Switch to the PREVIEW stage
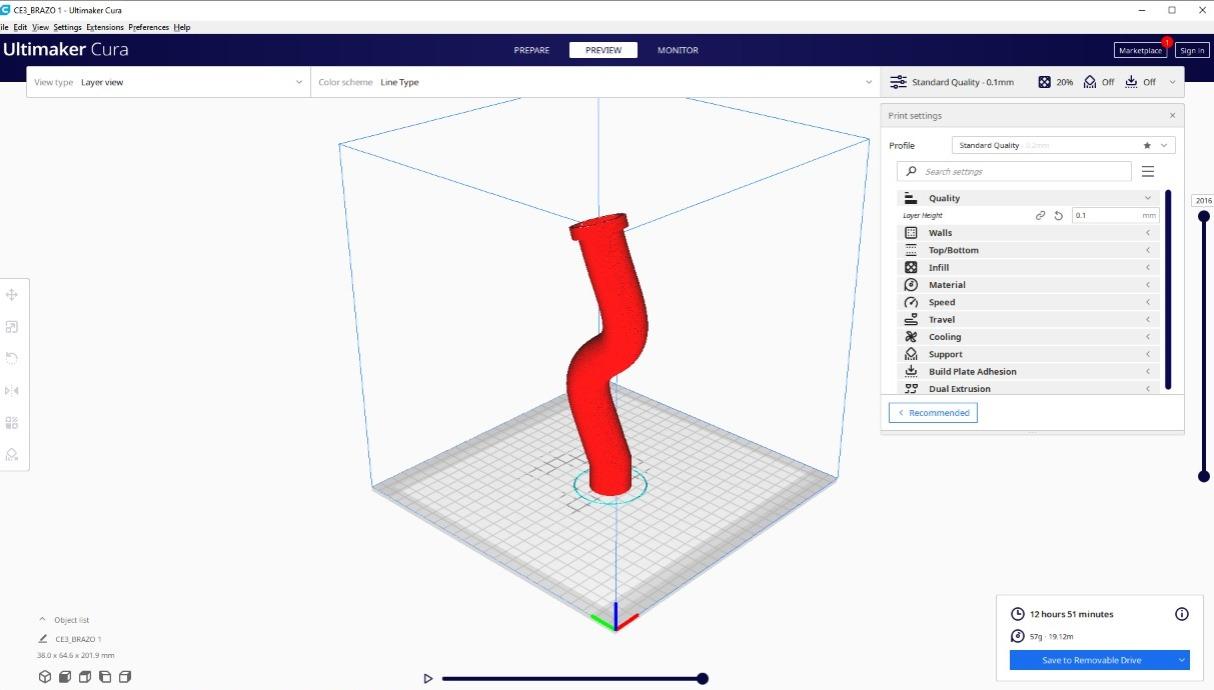The height and width of the screenshot is (690, 1214). [603, 50]
